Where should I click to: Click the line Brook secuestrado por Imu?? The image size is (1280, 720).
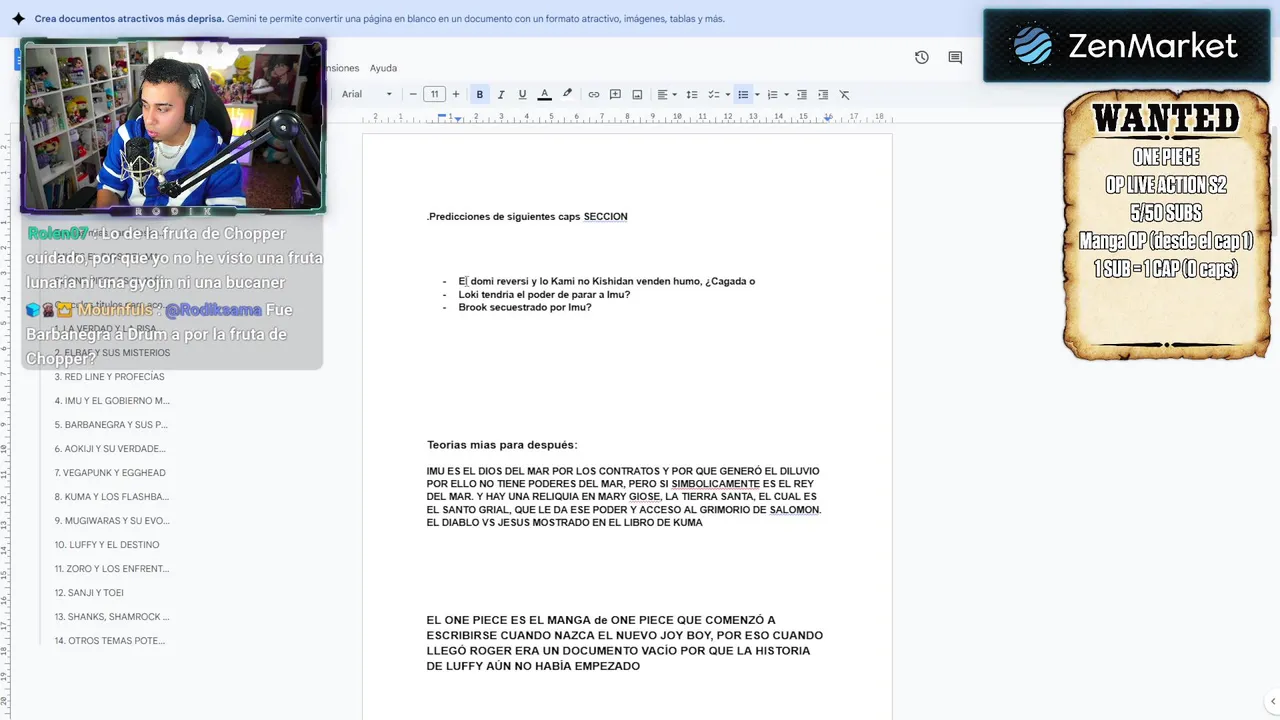coord(525,307)
